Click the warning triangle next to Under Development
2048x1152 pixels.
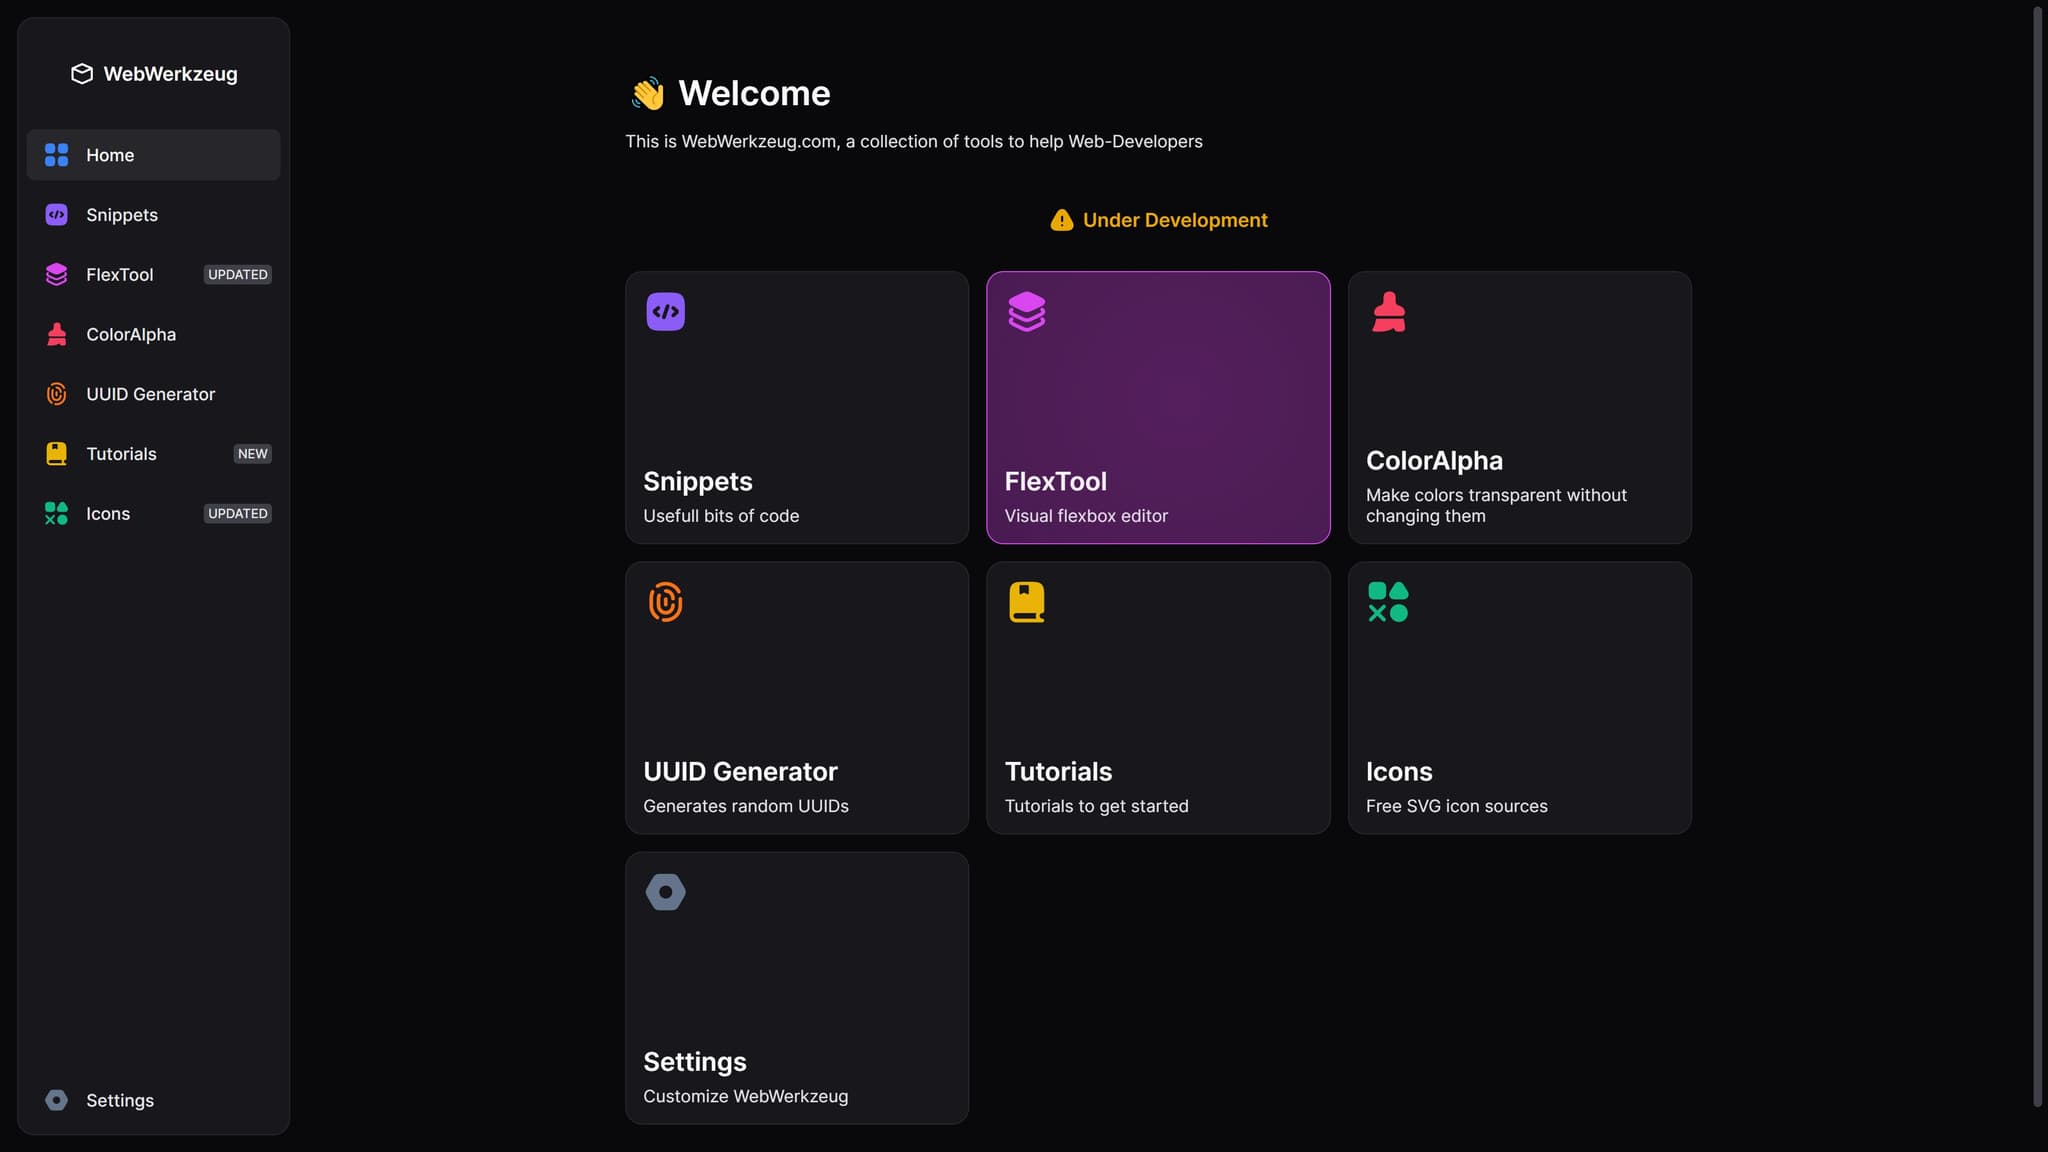(1061, 220)
